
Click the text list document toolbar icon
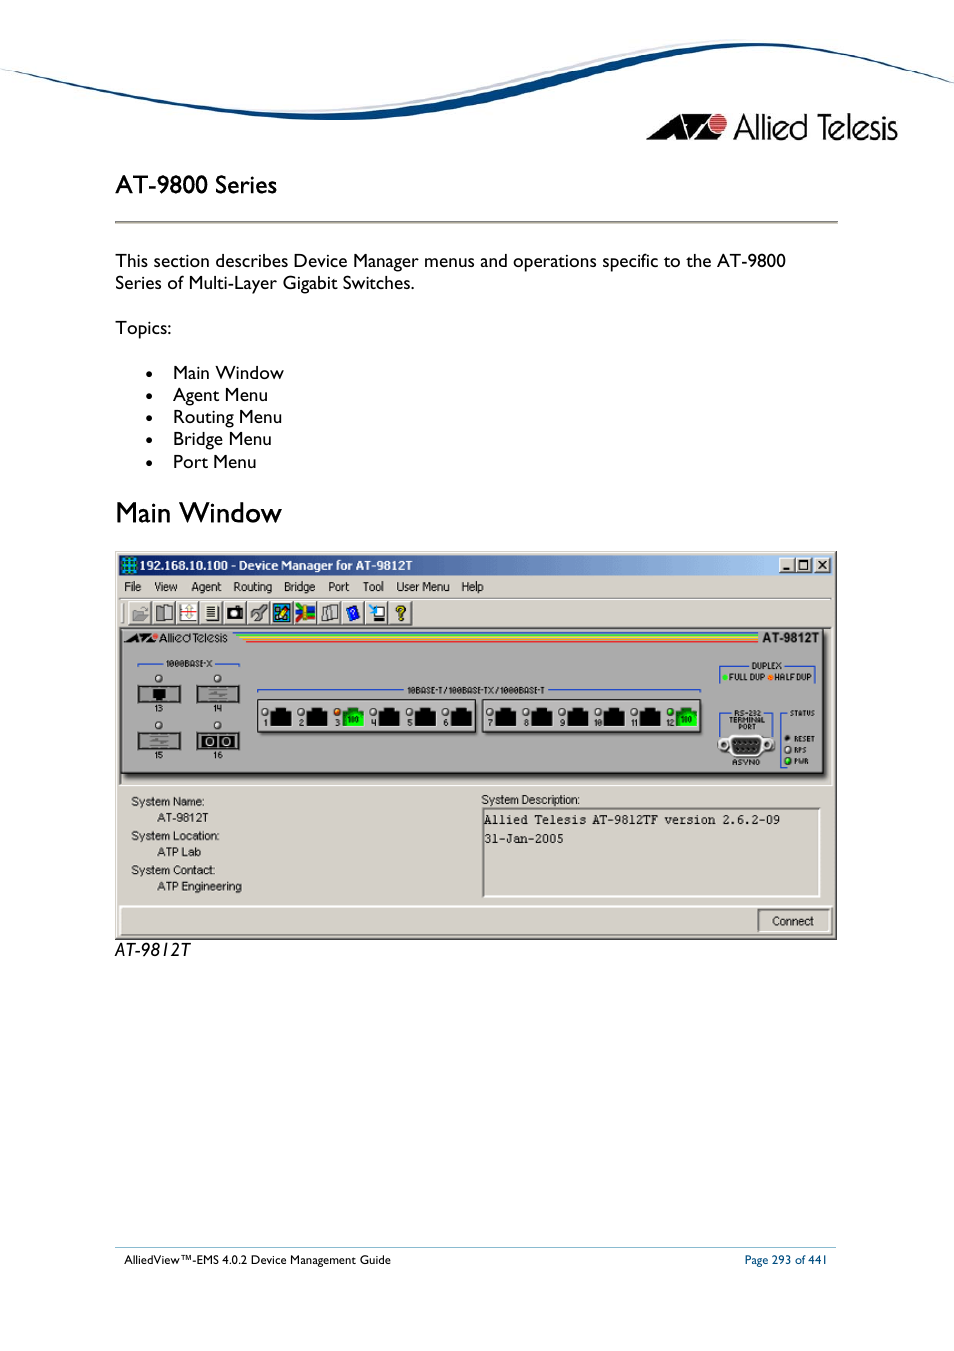point(211,613)
